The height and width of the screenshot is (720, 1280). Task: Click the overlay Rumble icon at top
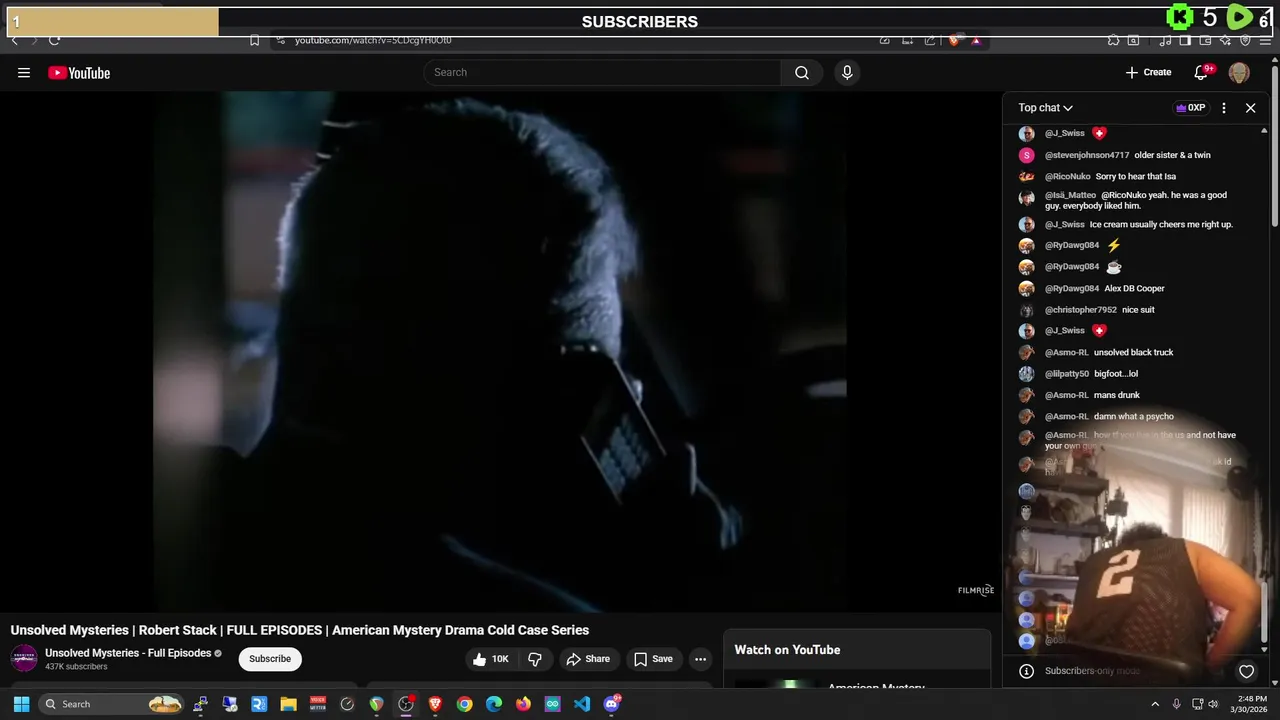click(1239, 17)
